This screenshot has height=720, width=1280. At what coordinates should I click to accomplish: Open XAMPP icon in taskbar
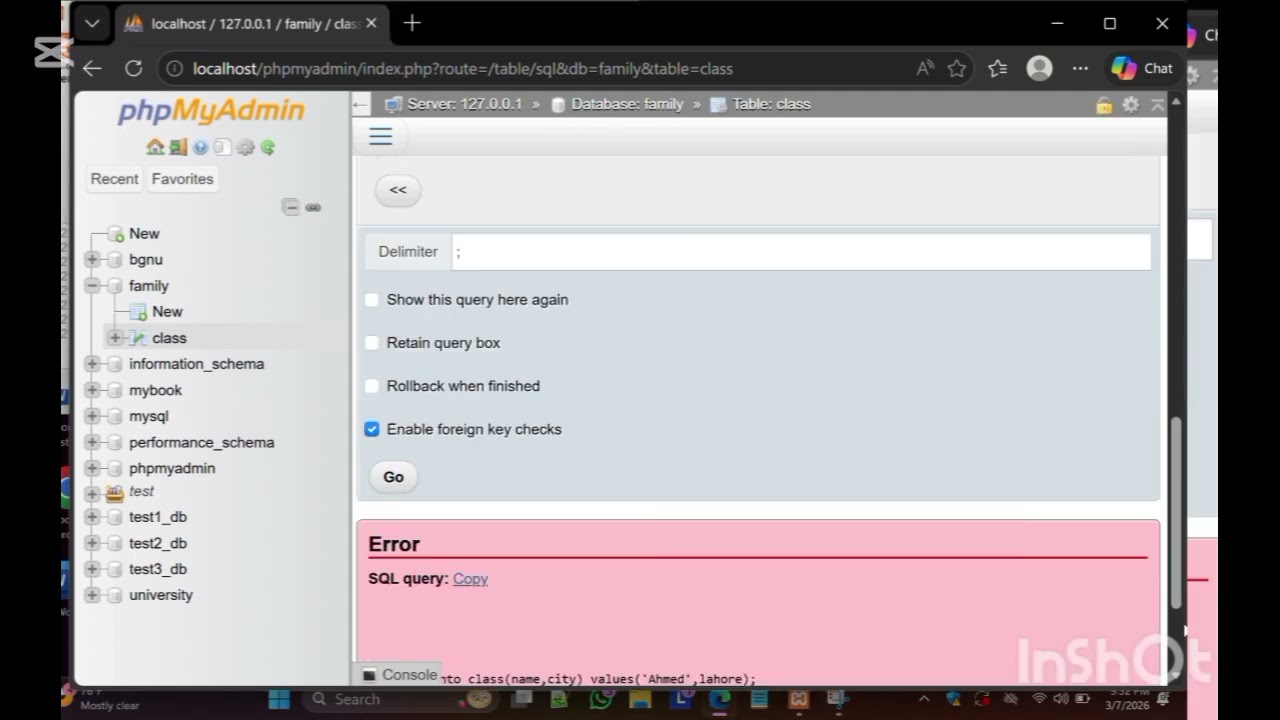798,699
